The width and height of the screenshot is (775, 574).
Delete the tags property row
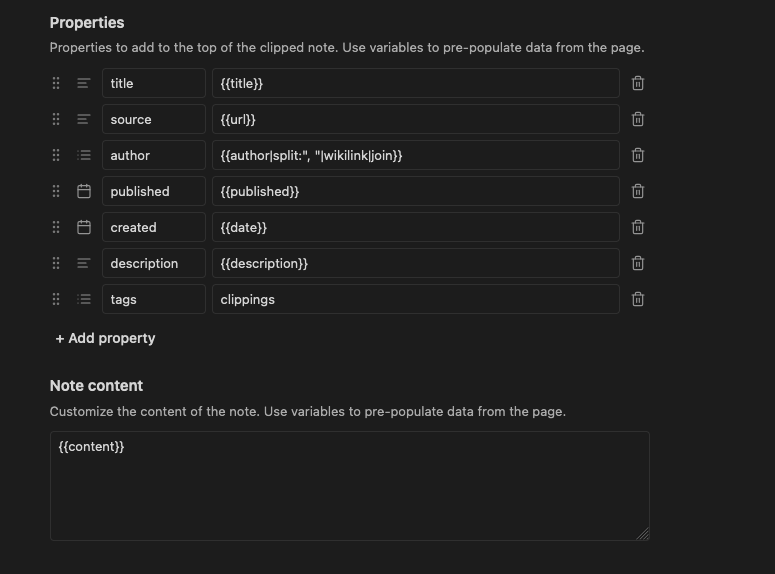[638, 299]
